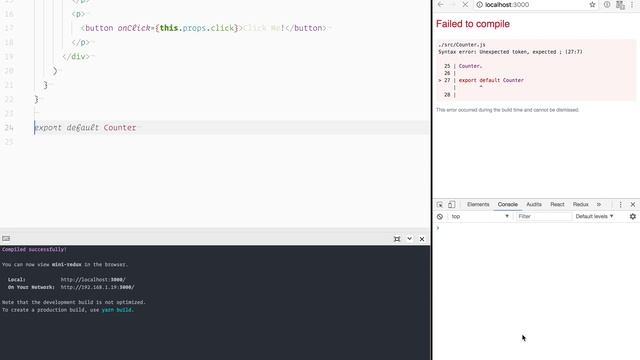The image size is (640, 360).
Task: Open the http://localhost:3000/ link in terminal
Action: [93, 280]
